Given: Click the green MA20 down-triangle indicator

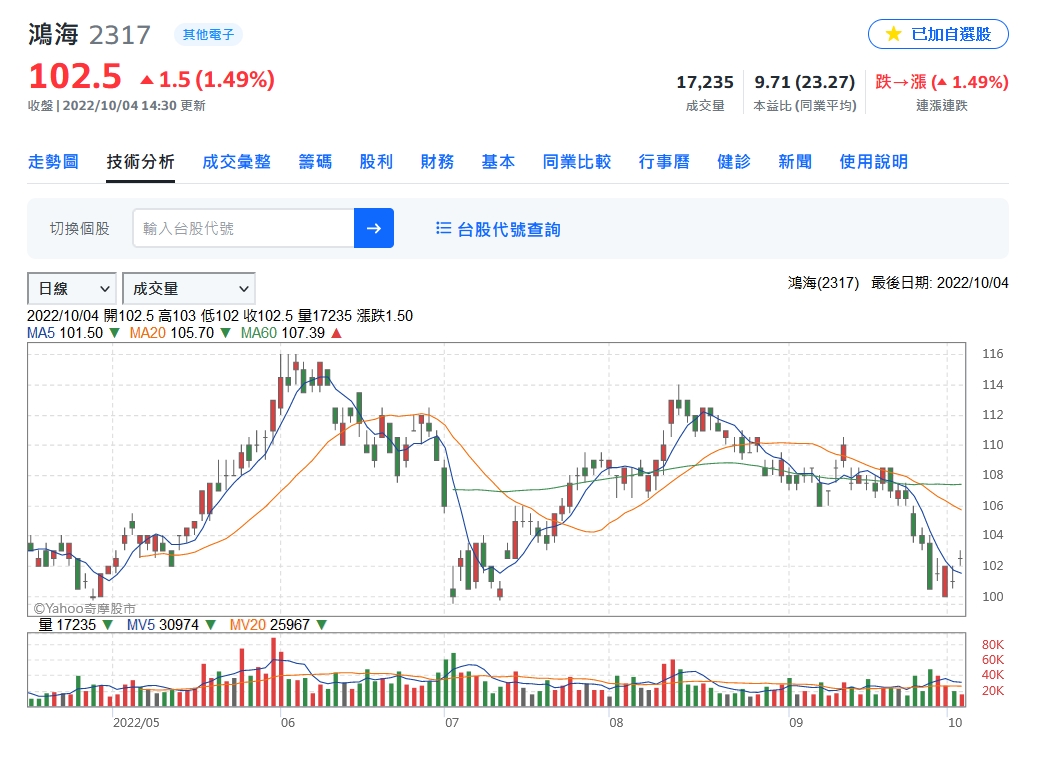Looking at the screenshot, I should [x=226, y=333].
